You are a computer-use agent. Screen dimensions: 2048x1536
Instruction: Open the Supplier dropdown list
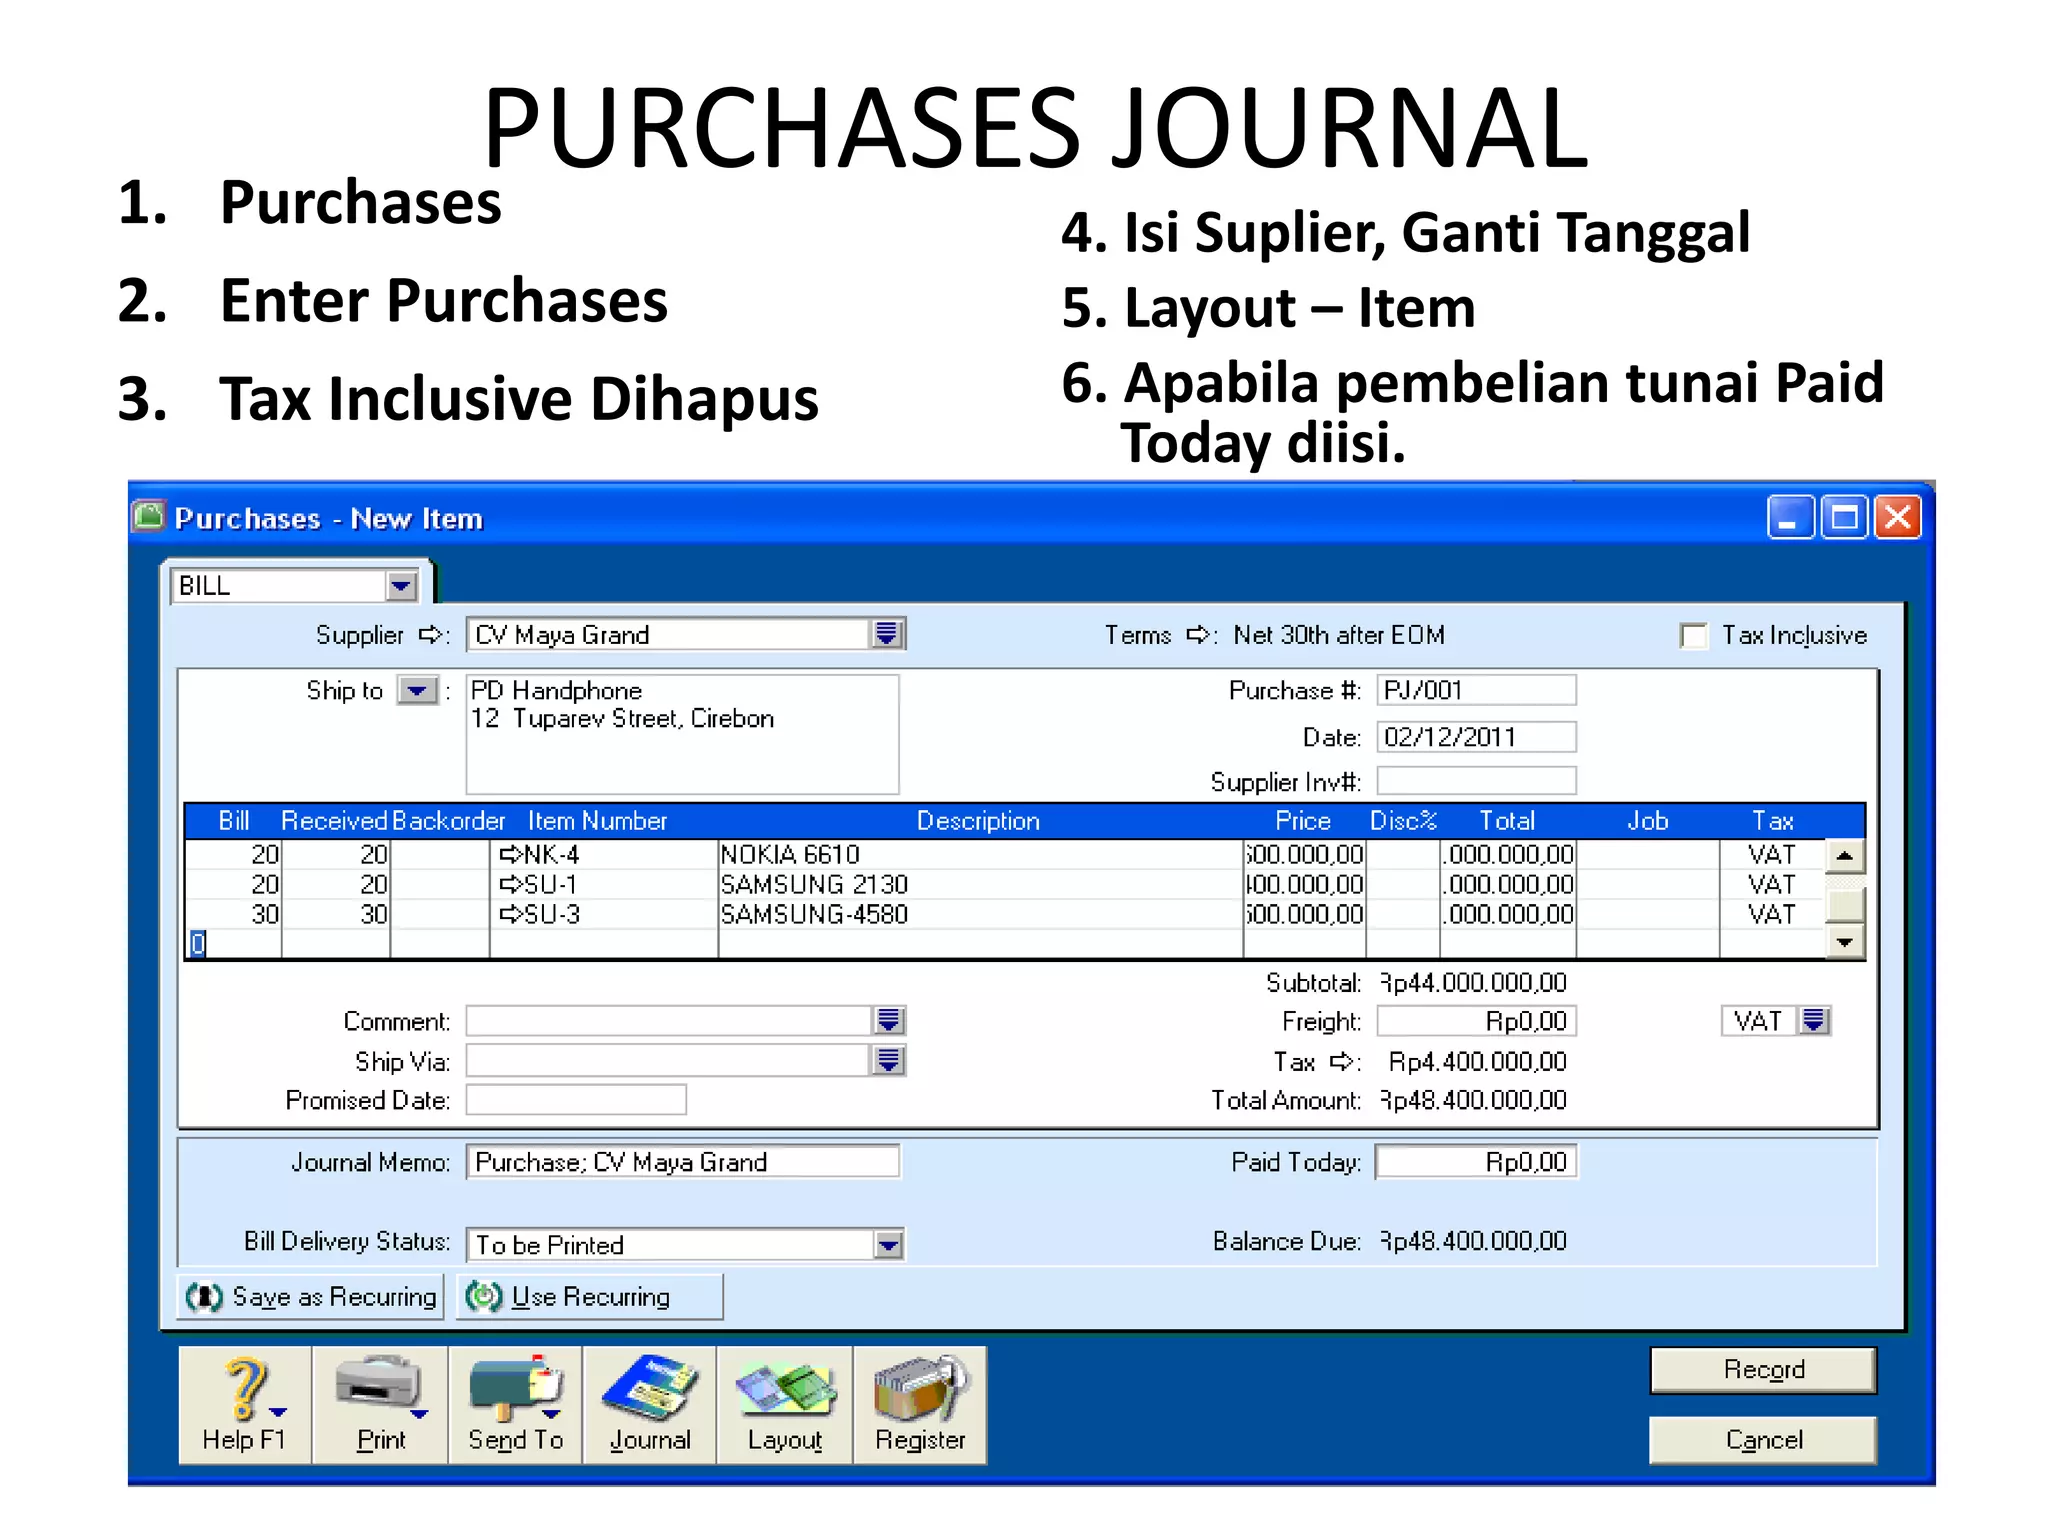887,634
